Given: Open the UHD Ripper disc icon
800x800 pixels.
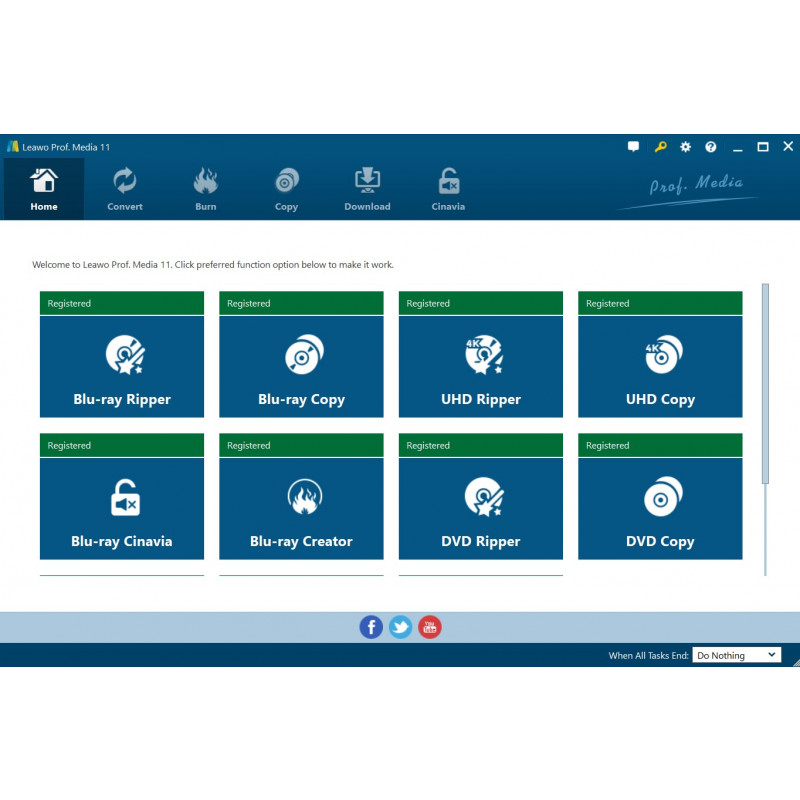Looking at the screenshot, I should coord(484,355).
